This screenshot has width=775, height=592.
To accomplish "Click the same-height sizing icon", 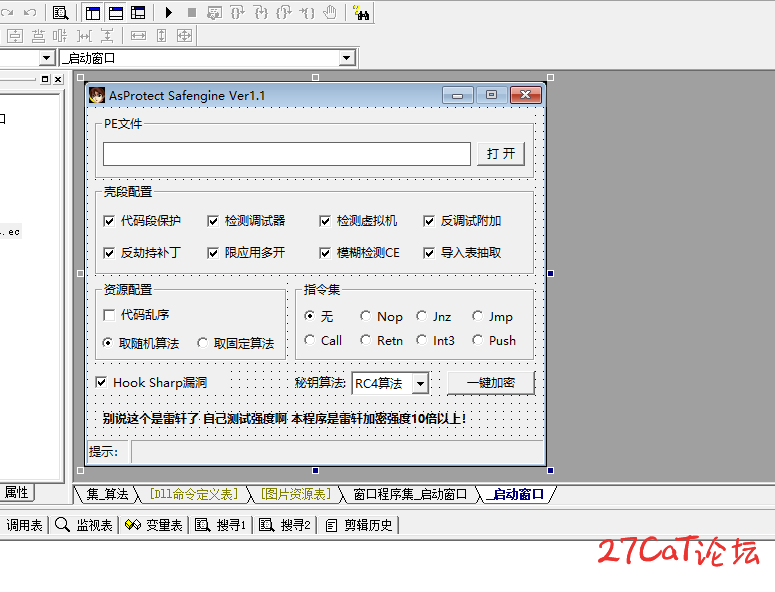I will click(162, 36).
